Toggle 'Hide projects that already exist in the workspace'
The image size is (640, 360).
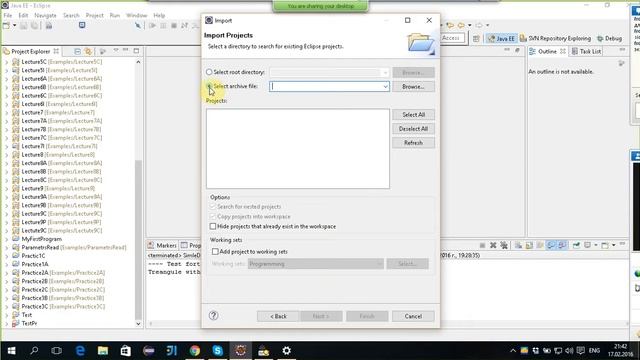pos(213,226)
